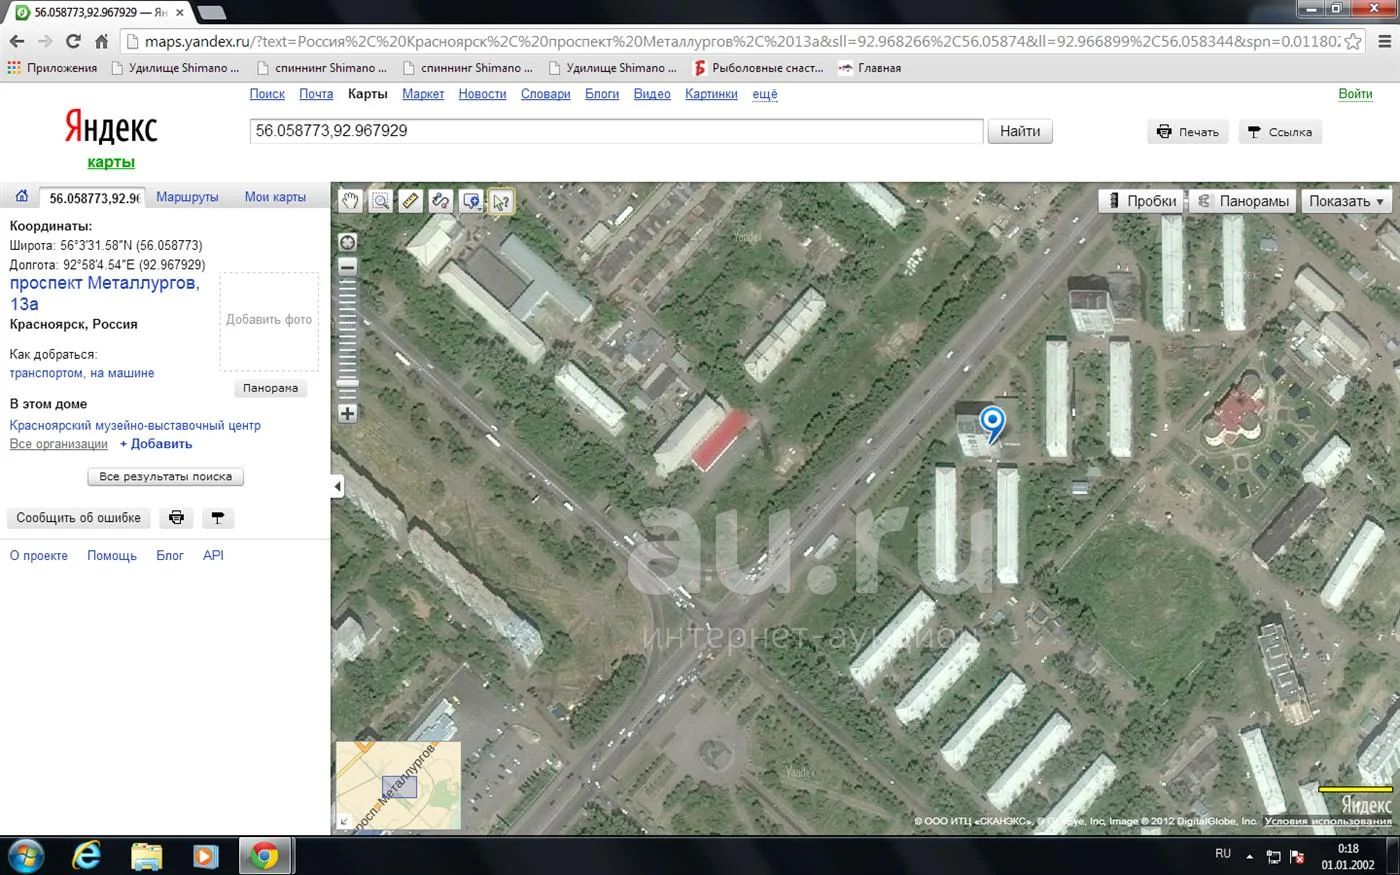The height and width of the screenshot is (875, 1400).
Task: Click the Яндекс logo
Action: [111, 128]
